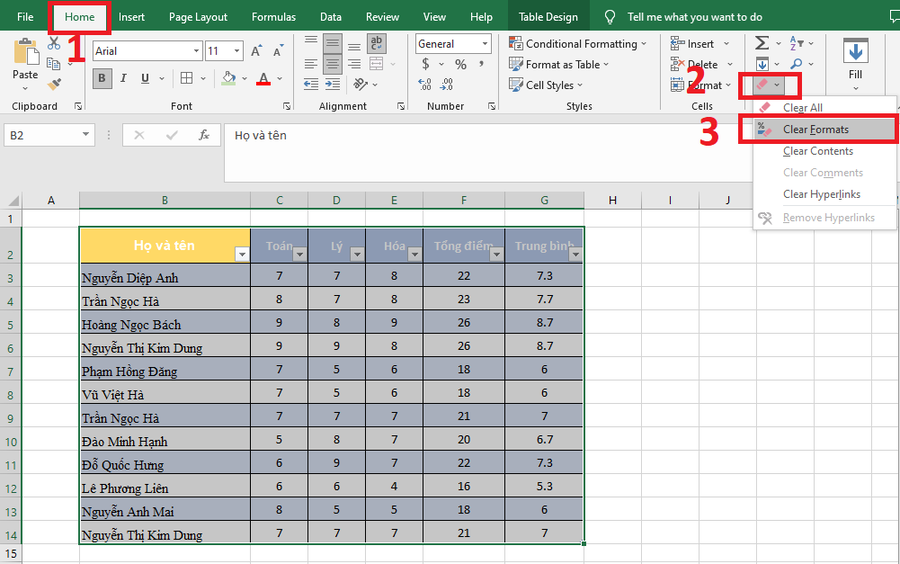Toggle Bottom Align
The width and height of the screenshot is (900, 564).
click(x=355, y=46)
